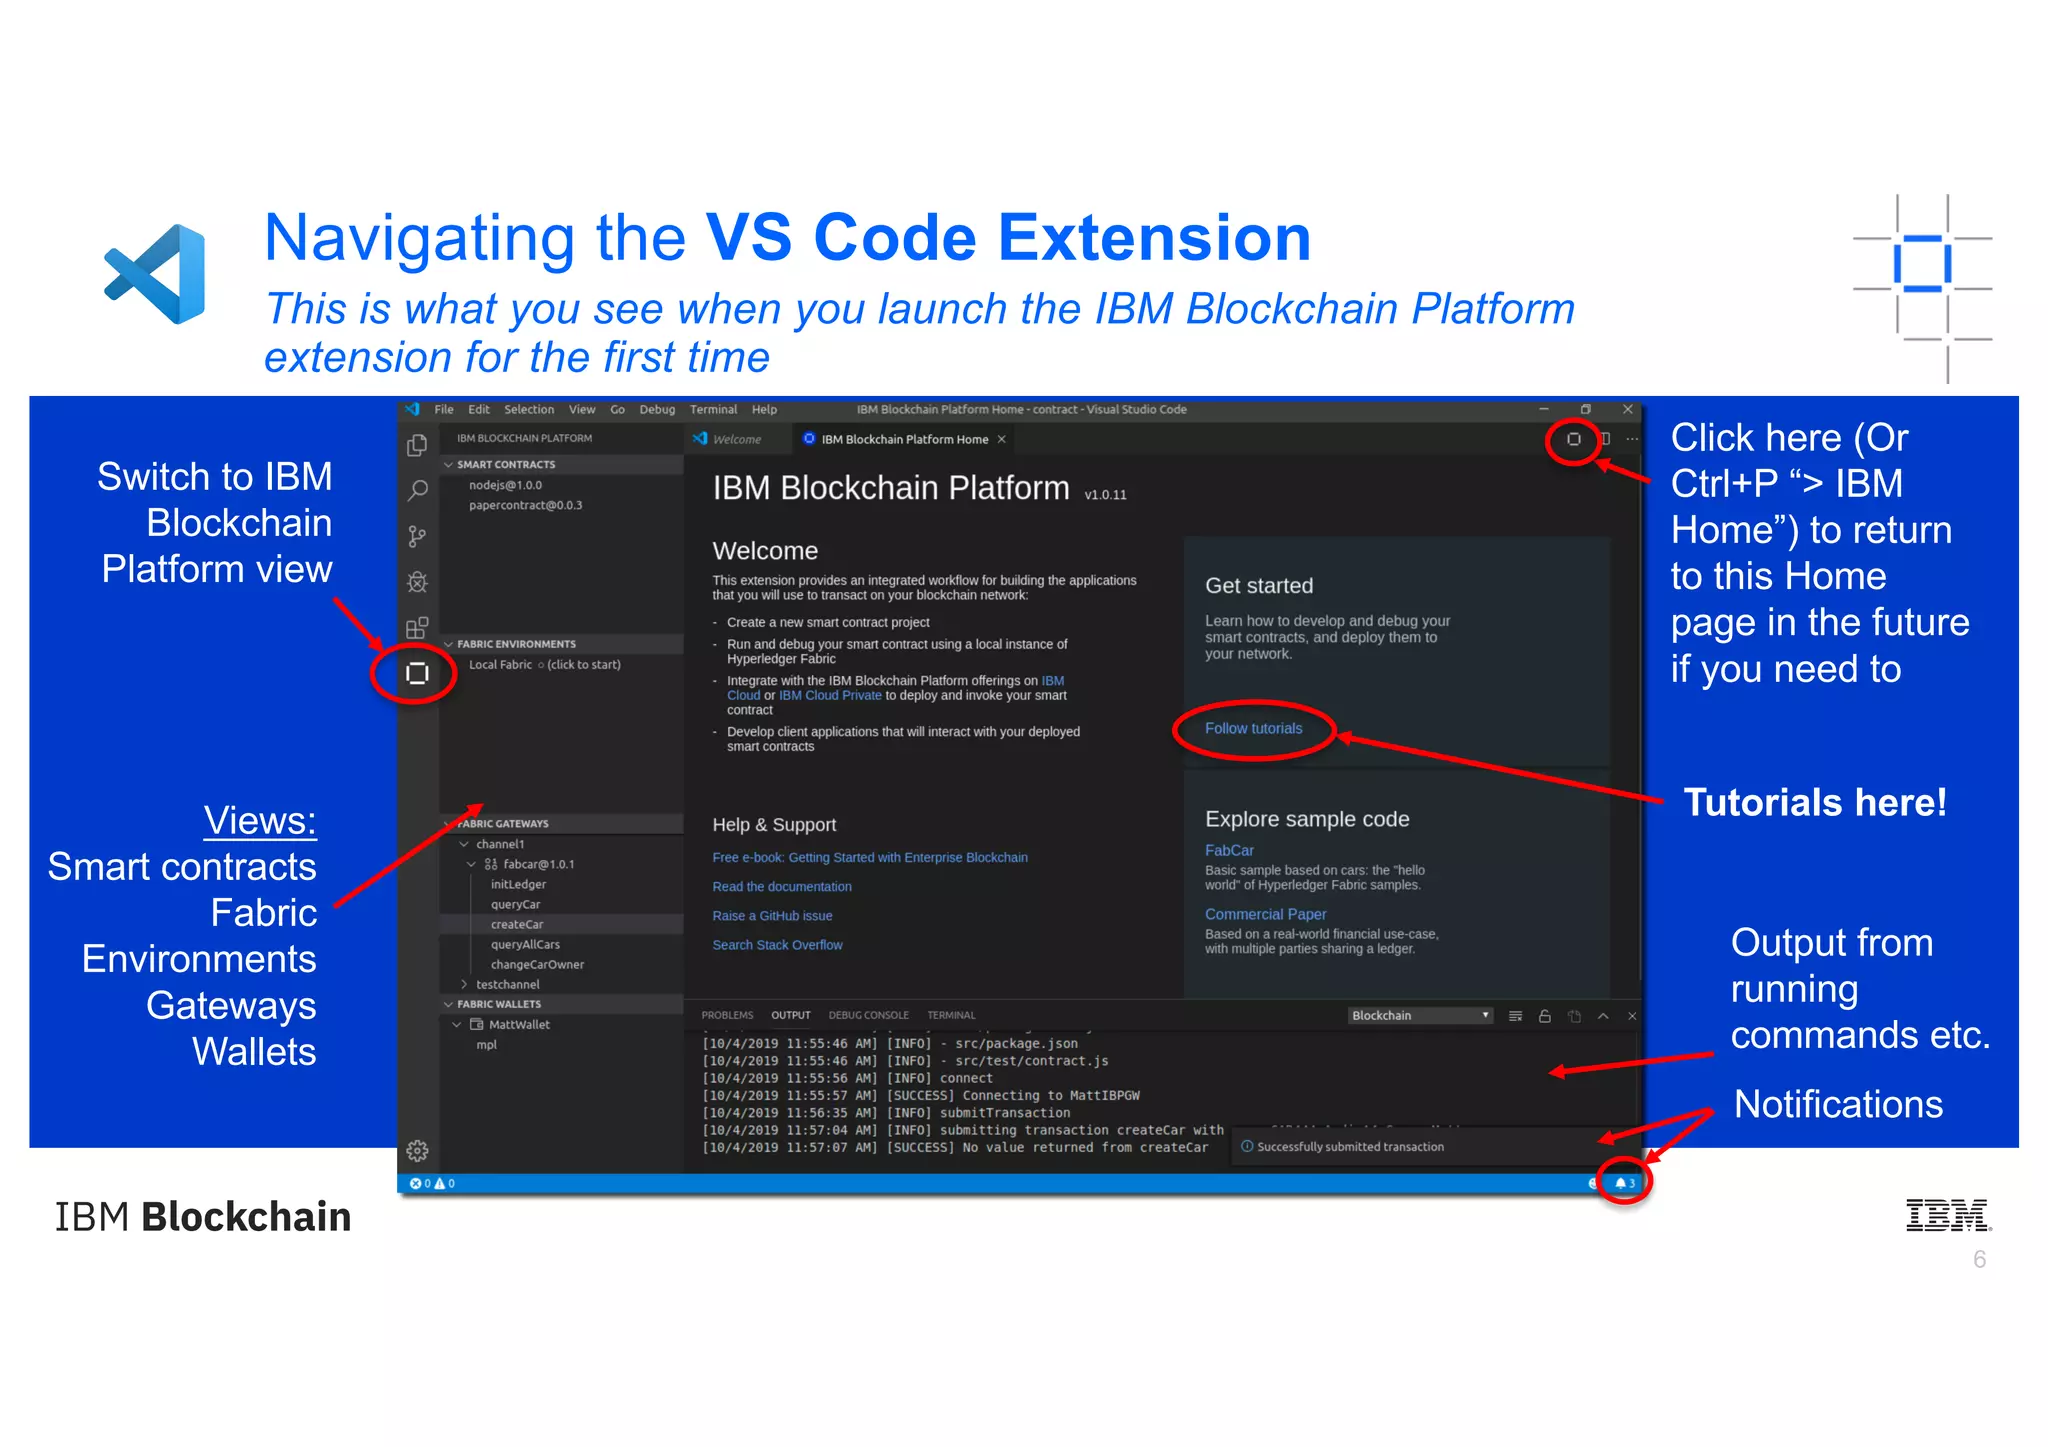
Task: Close the IBM Blockchain Platform Home tab
Action: click(x=1001, y=439)
